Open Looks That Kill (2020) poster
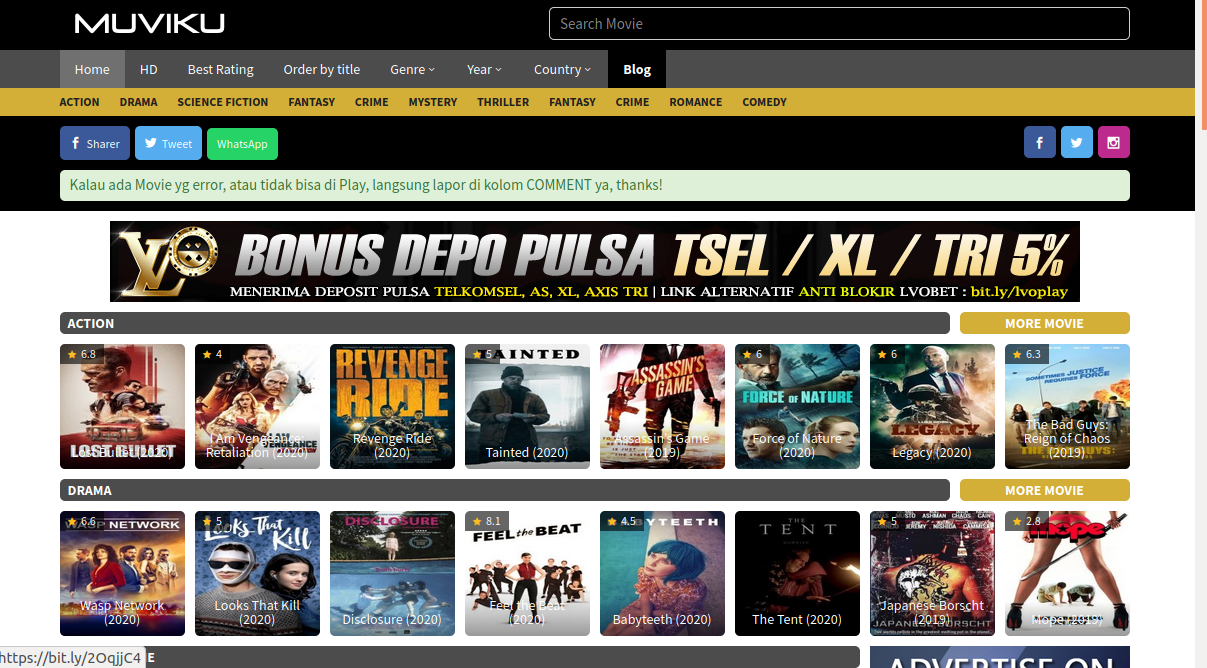Viewport: 1207px width, 668px height. click(257, 573)
